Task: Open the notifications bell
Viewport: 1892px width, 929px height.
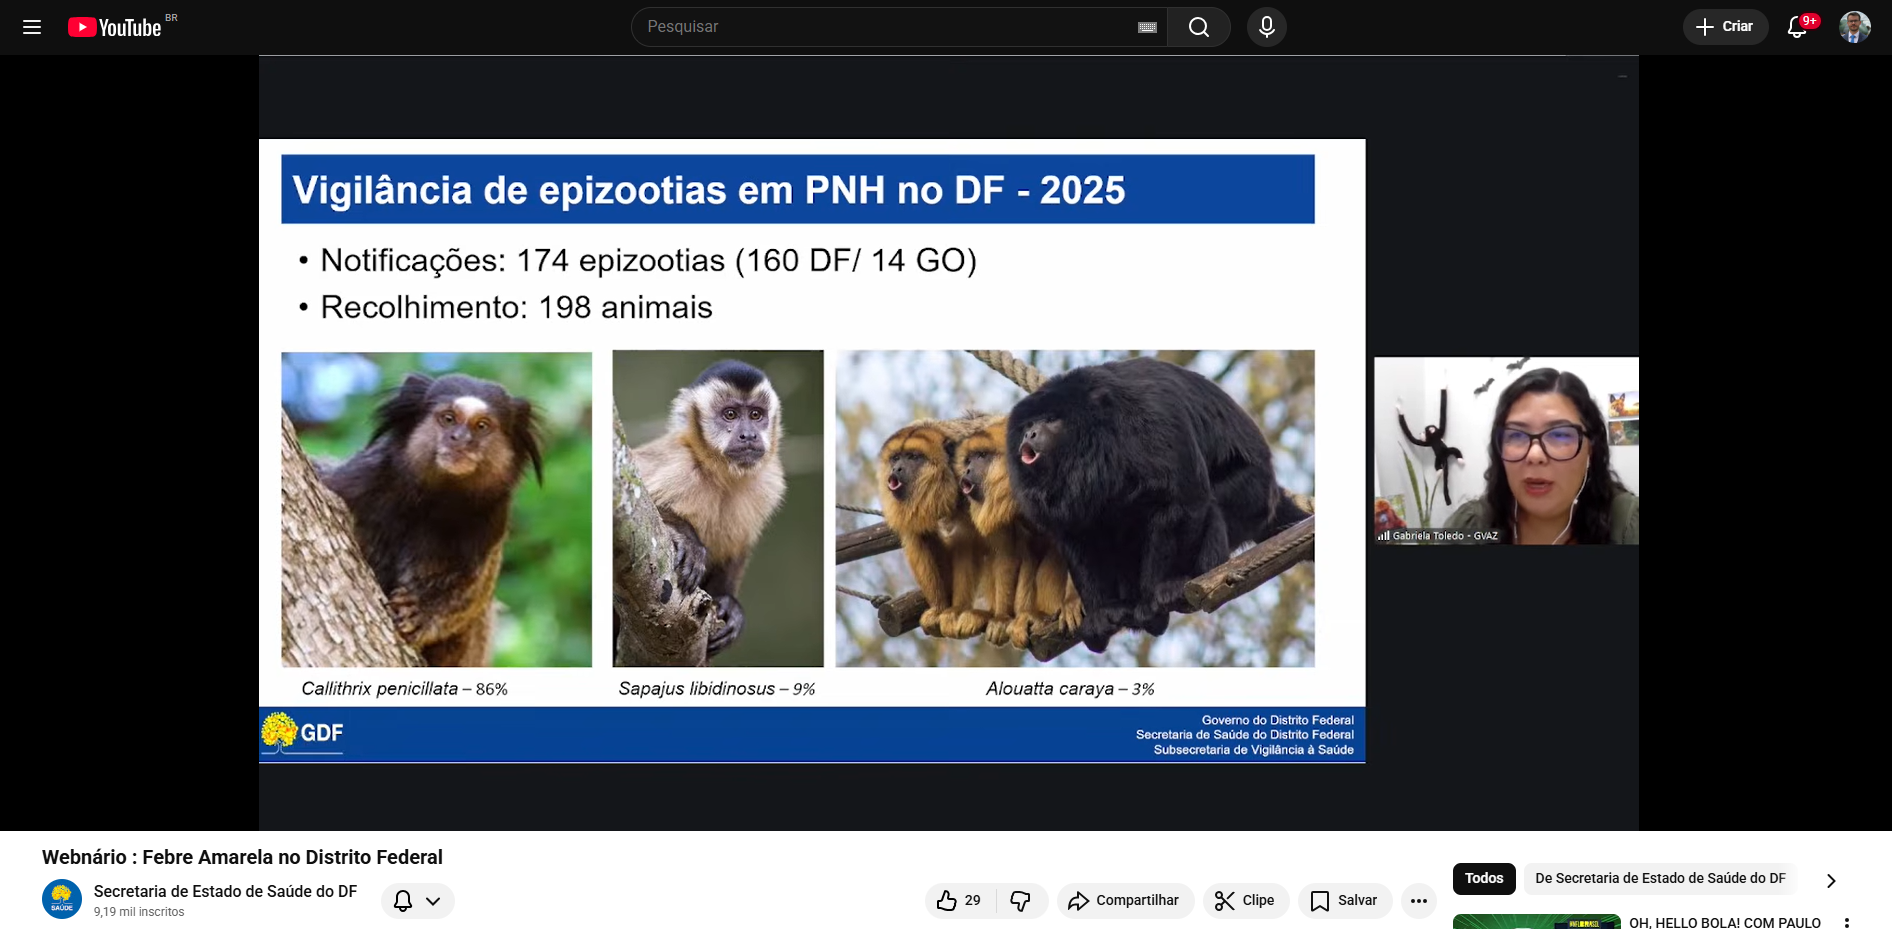Action: (1797, 27)
